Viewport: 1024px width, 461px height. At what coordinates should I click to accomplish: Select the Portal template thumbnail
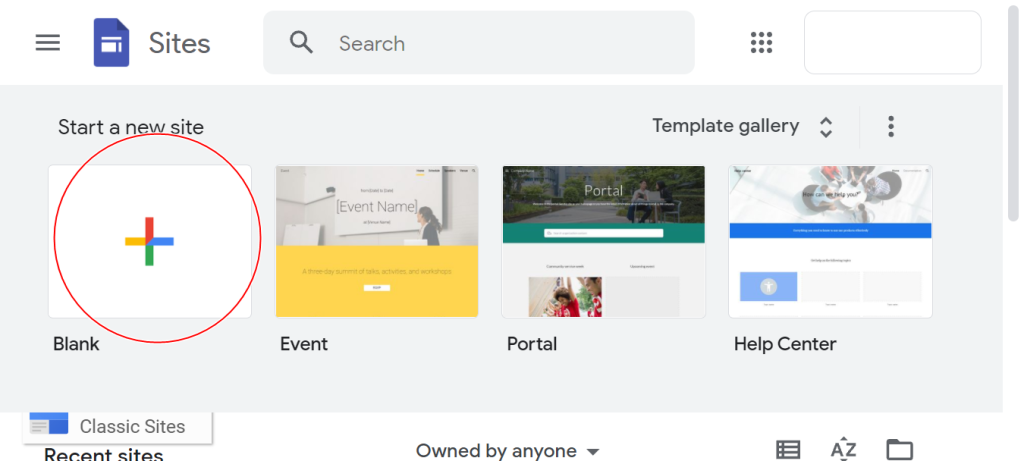(x=603, y=241)
